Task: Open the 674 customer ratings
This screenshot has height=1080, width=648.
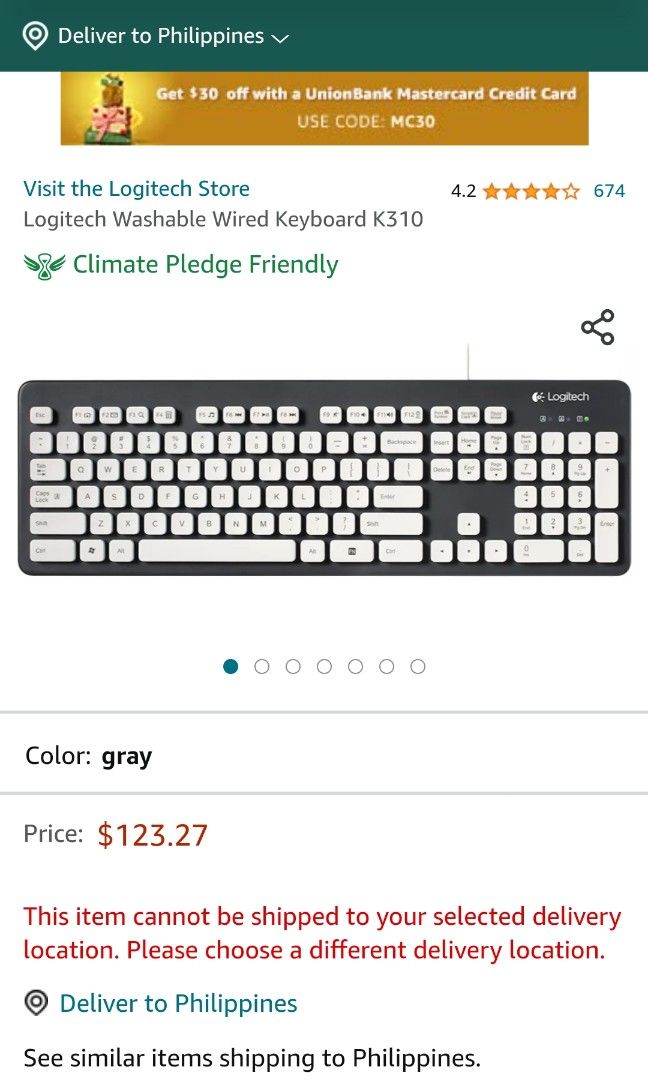Action: point(610,190)
